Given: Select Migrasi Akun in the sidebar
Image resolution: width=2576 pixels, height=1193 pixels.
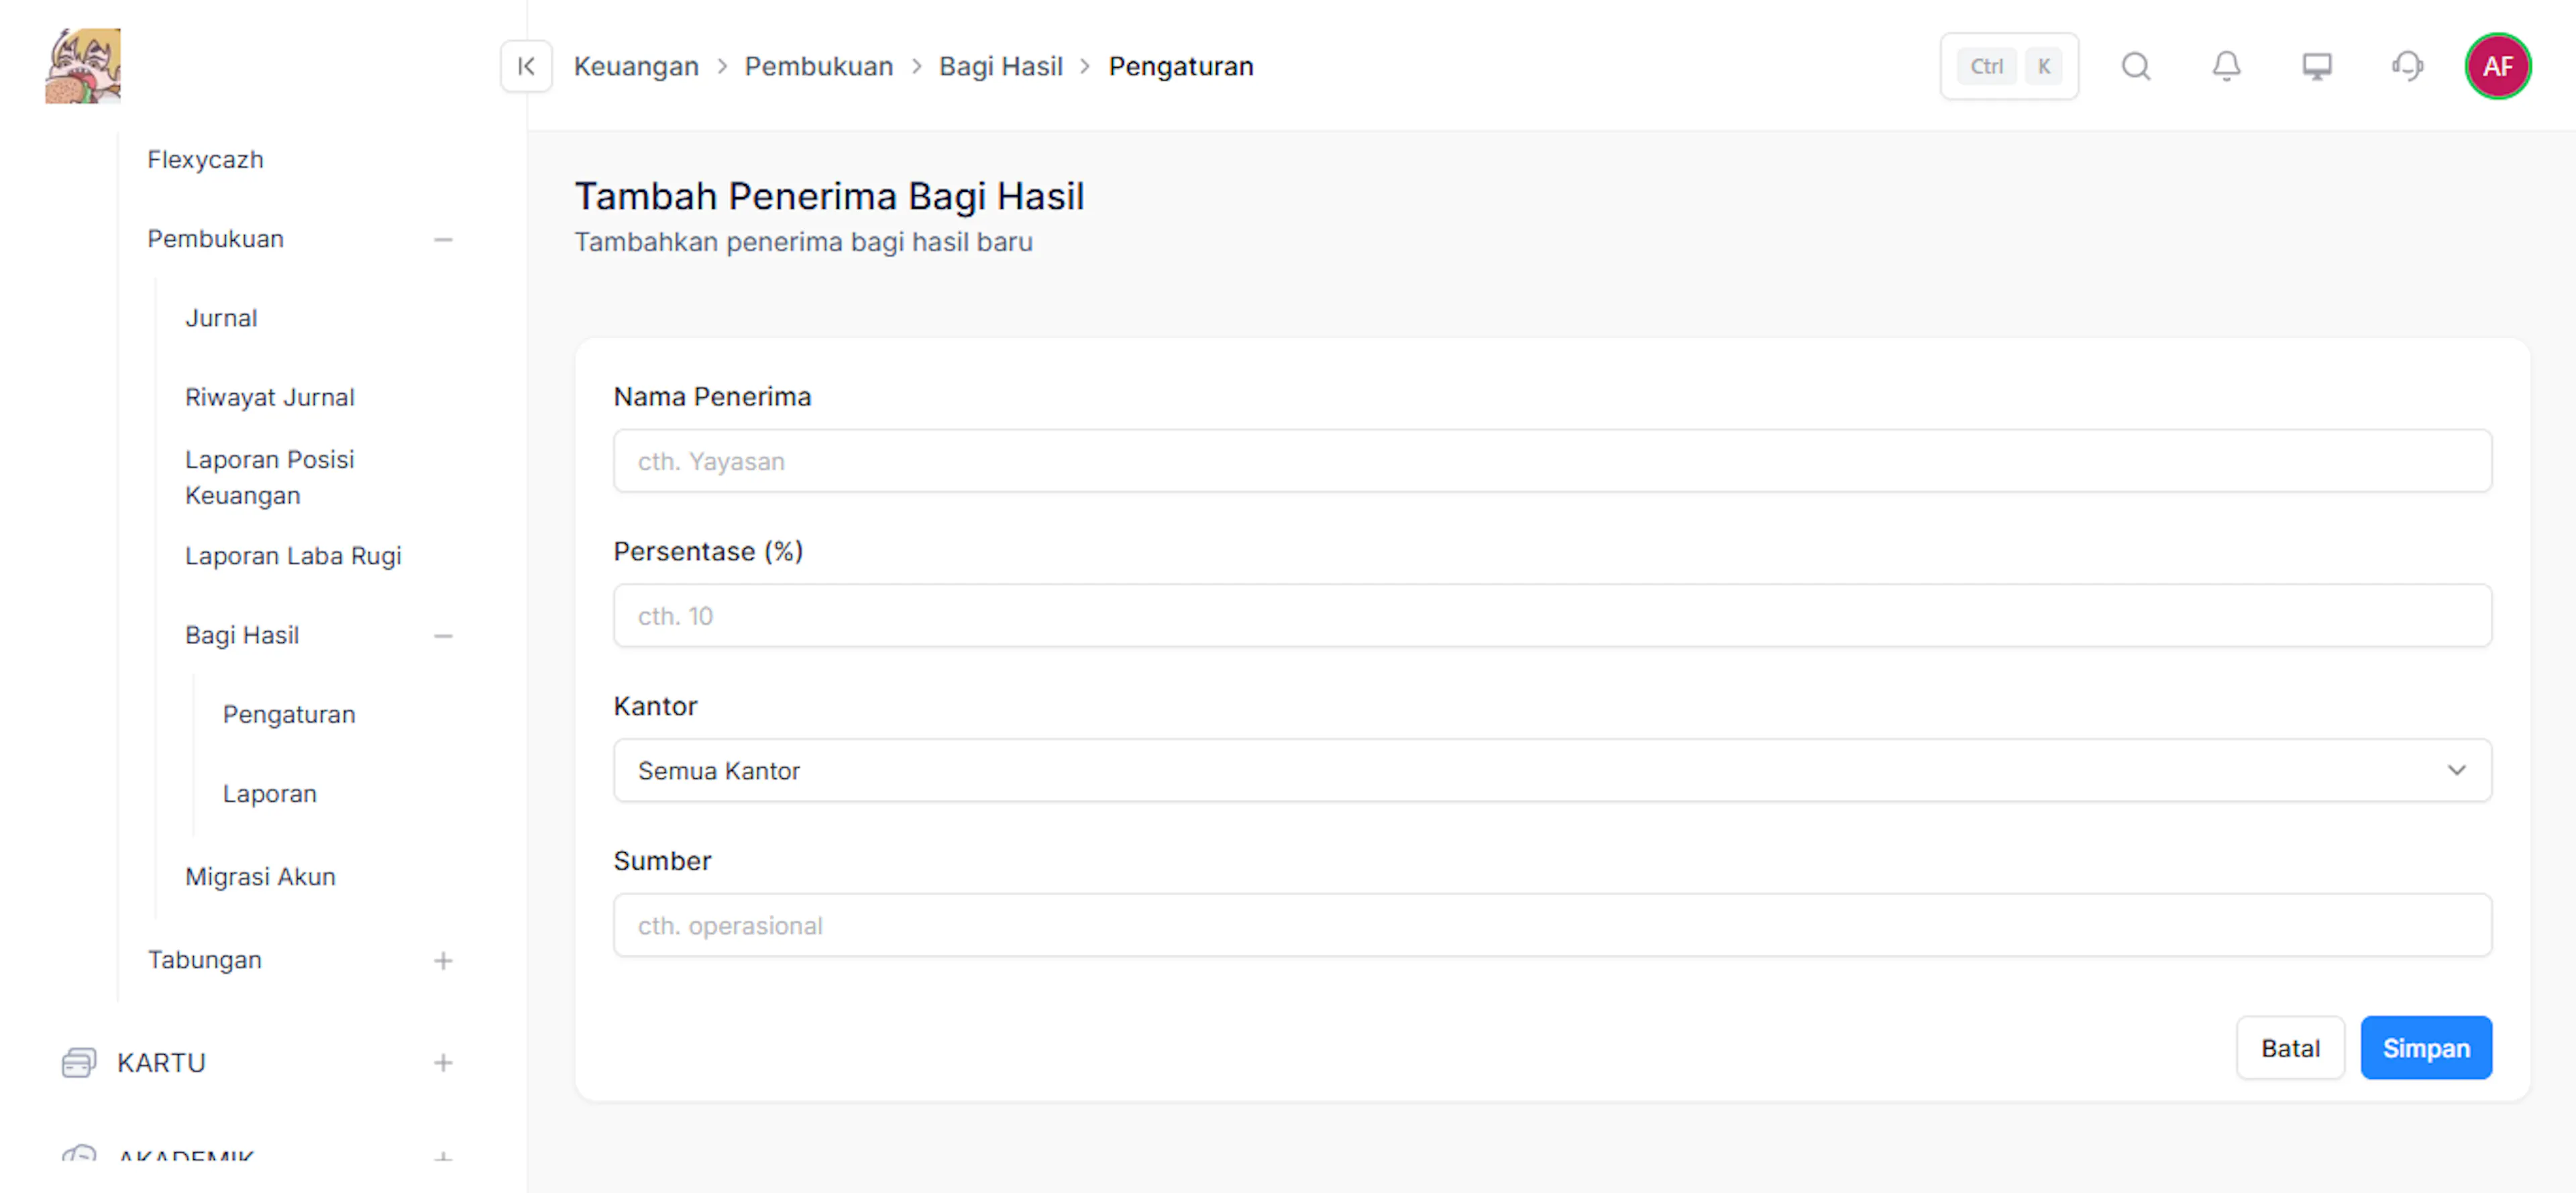Looking at the screenshot, I should click(x=260, y=876).
